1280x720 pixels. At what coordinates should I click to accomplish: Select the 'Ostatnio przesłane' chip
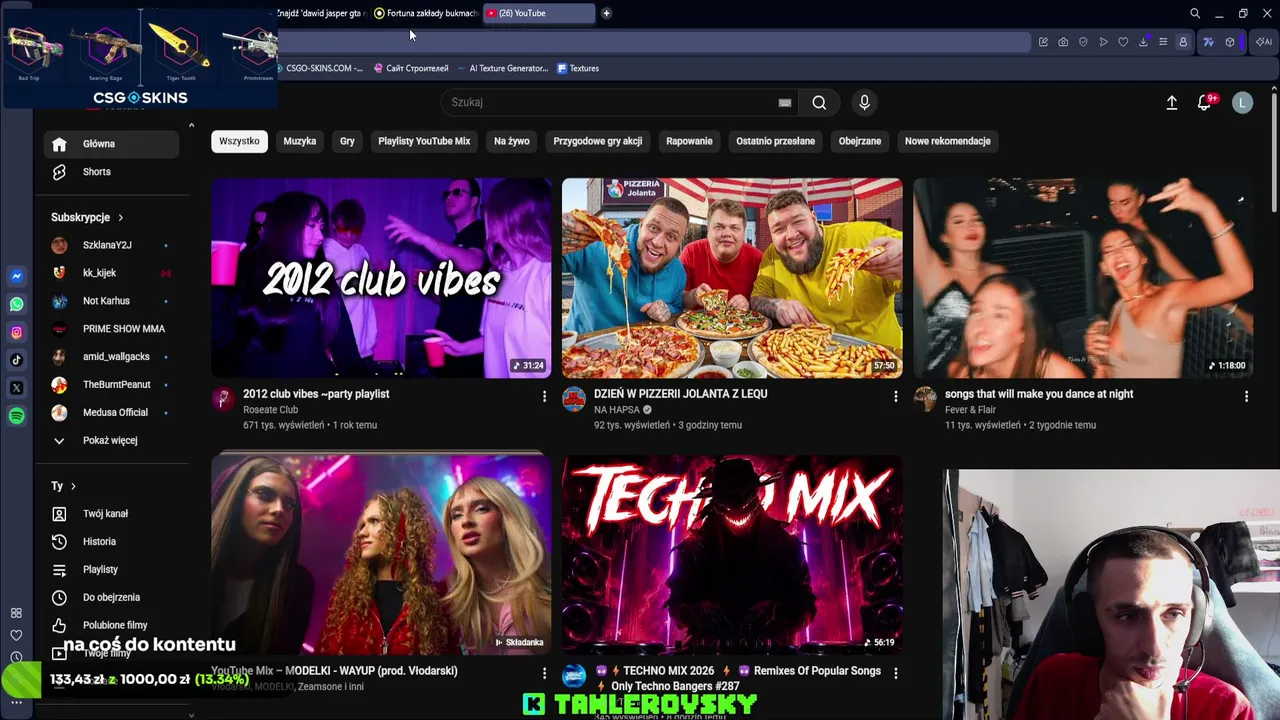(x=776, y=141)
